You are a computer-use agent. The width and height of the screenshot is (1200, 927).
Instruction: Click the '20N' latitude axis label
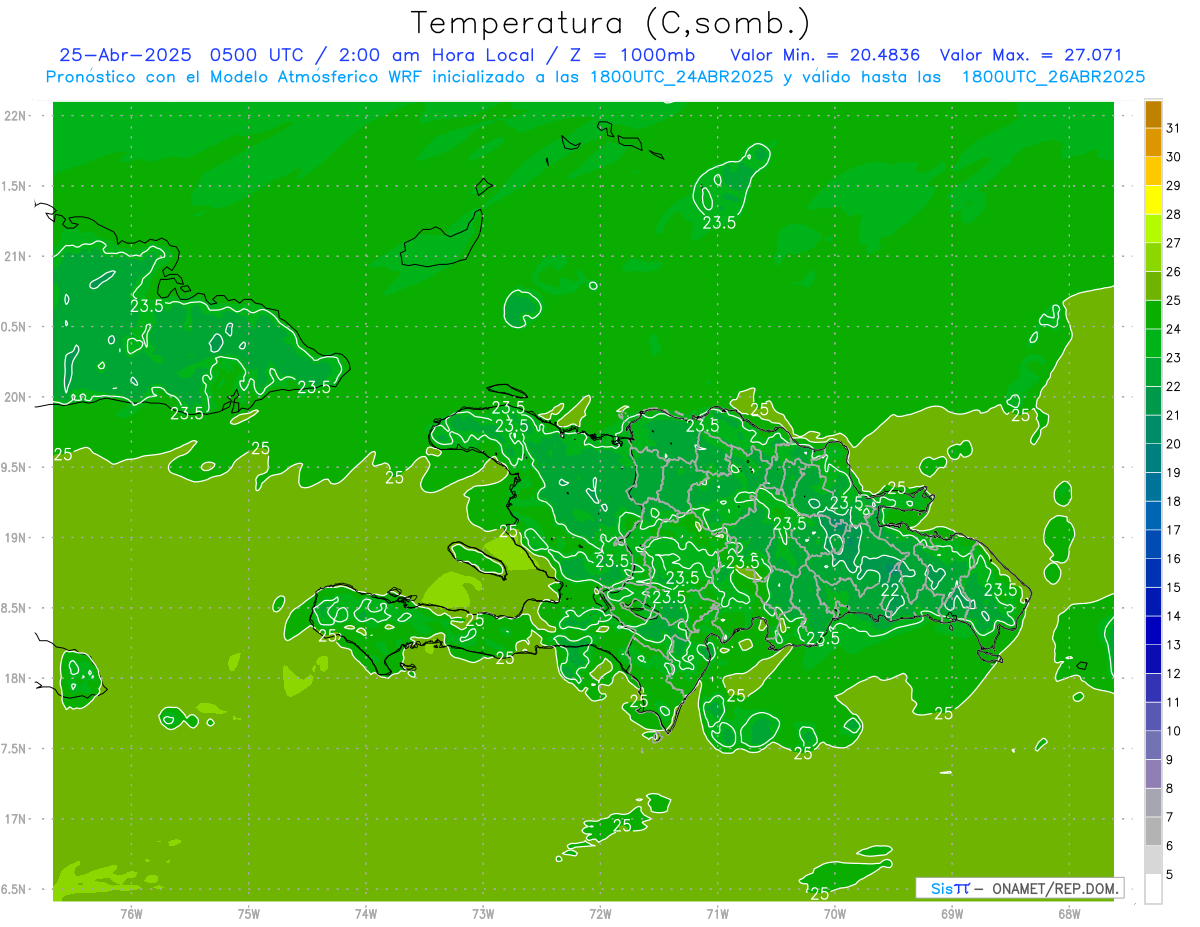point(15,397)
